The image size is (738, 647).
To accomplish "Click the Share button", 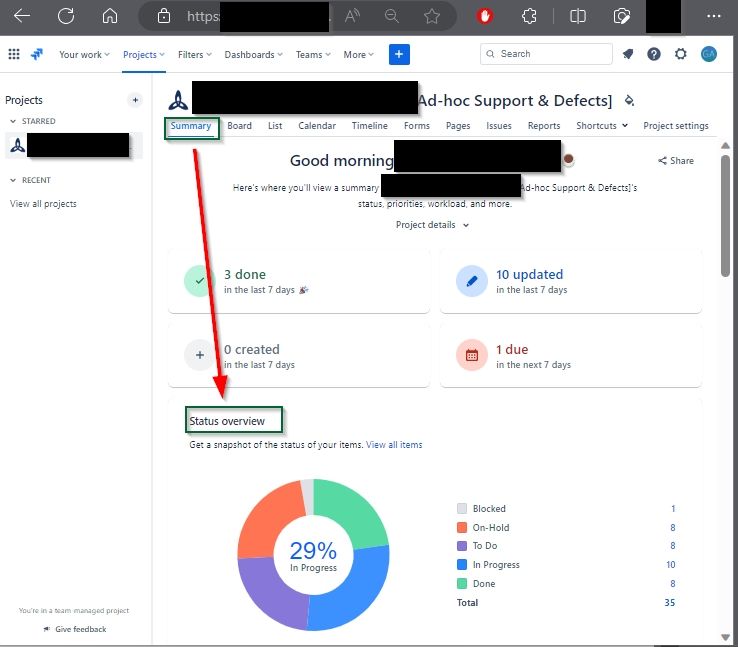I will [675, 160].
